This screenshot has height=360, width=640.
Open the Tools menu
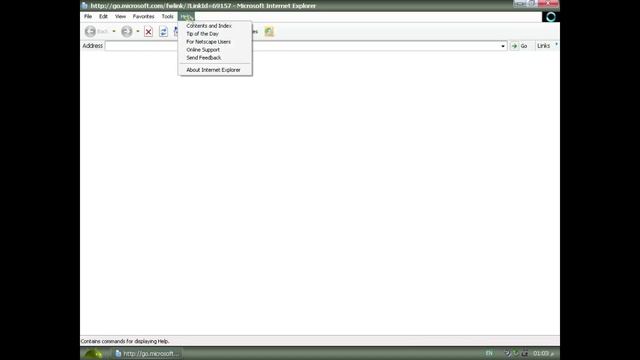coord(167,16)
